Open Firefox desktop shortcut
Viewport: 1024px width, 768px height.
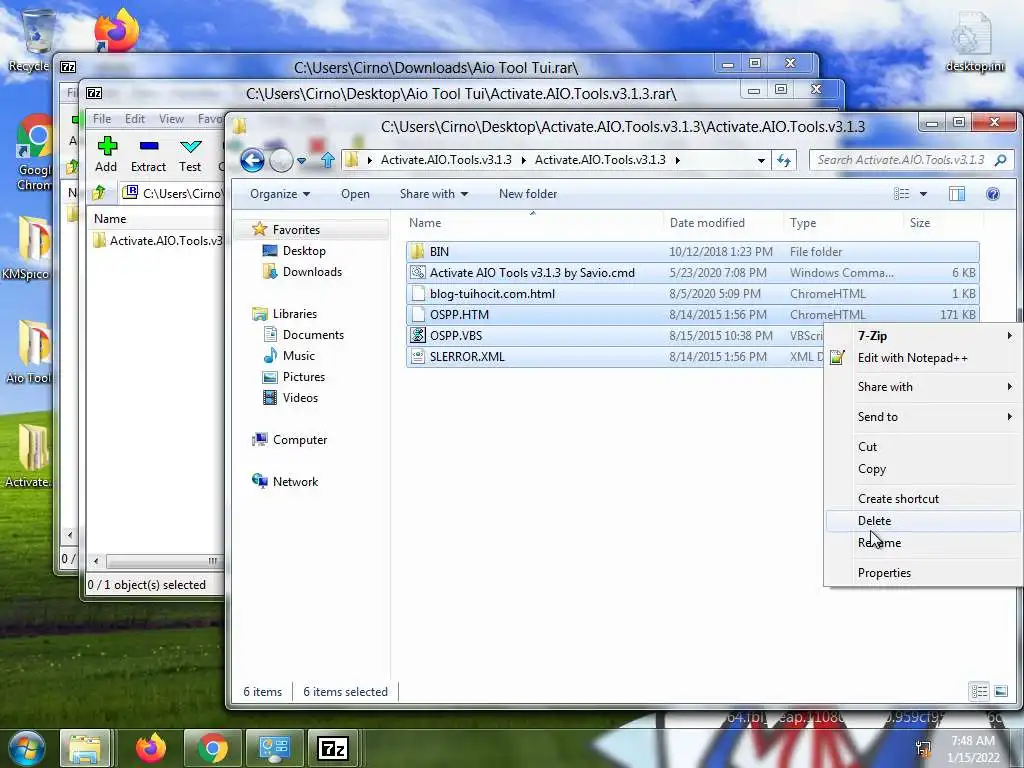116,29
